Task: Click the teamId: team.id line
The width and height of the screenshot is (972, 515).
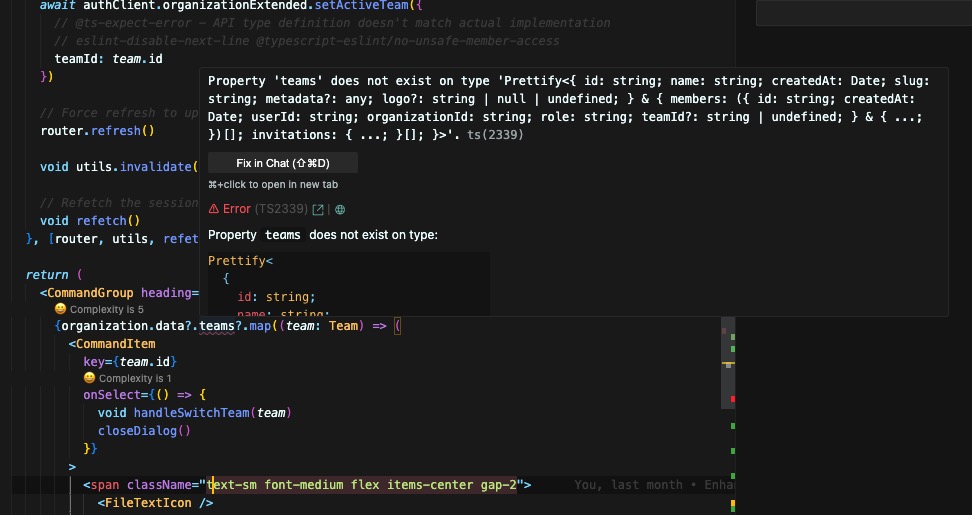Action: tap(108, 59)
